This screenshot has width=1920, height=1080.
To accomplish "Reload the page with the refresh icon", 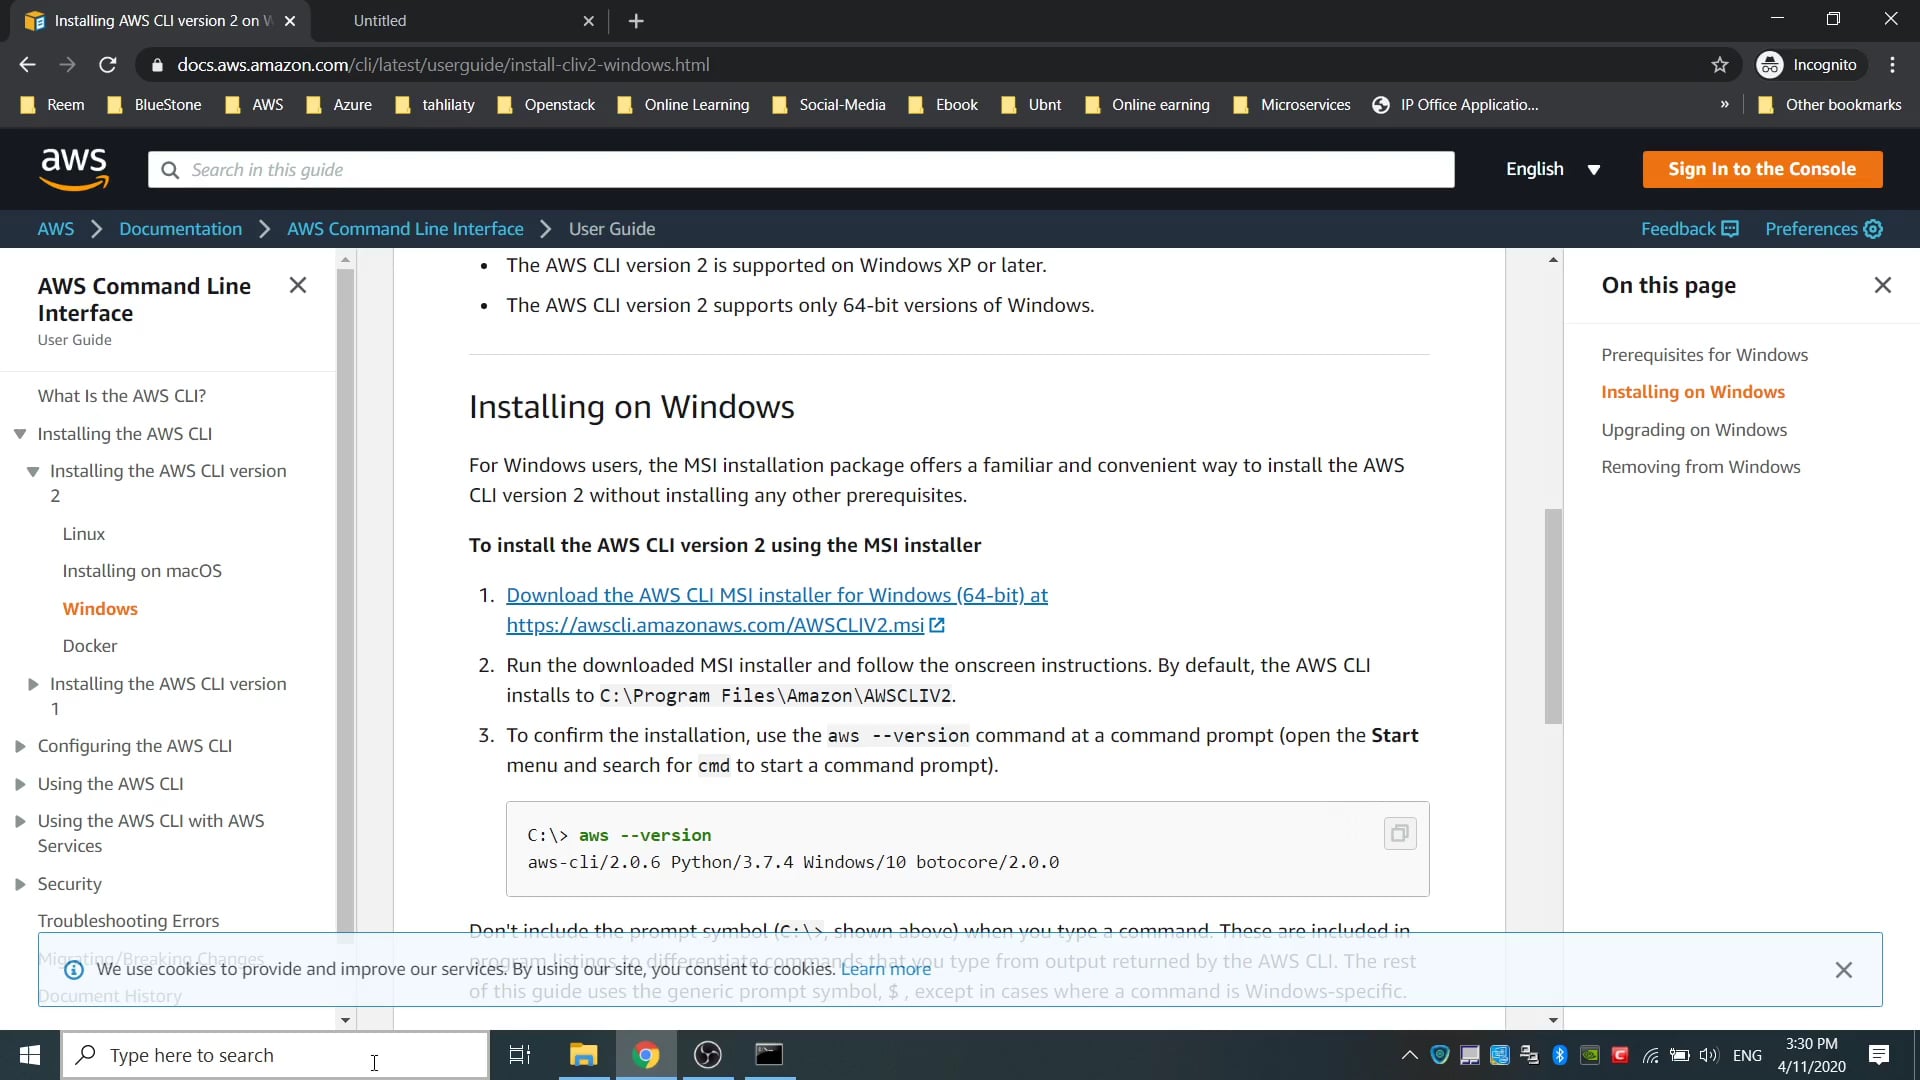I will click(x=107, y=64).
